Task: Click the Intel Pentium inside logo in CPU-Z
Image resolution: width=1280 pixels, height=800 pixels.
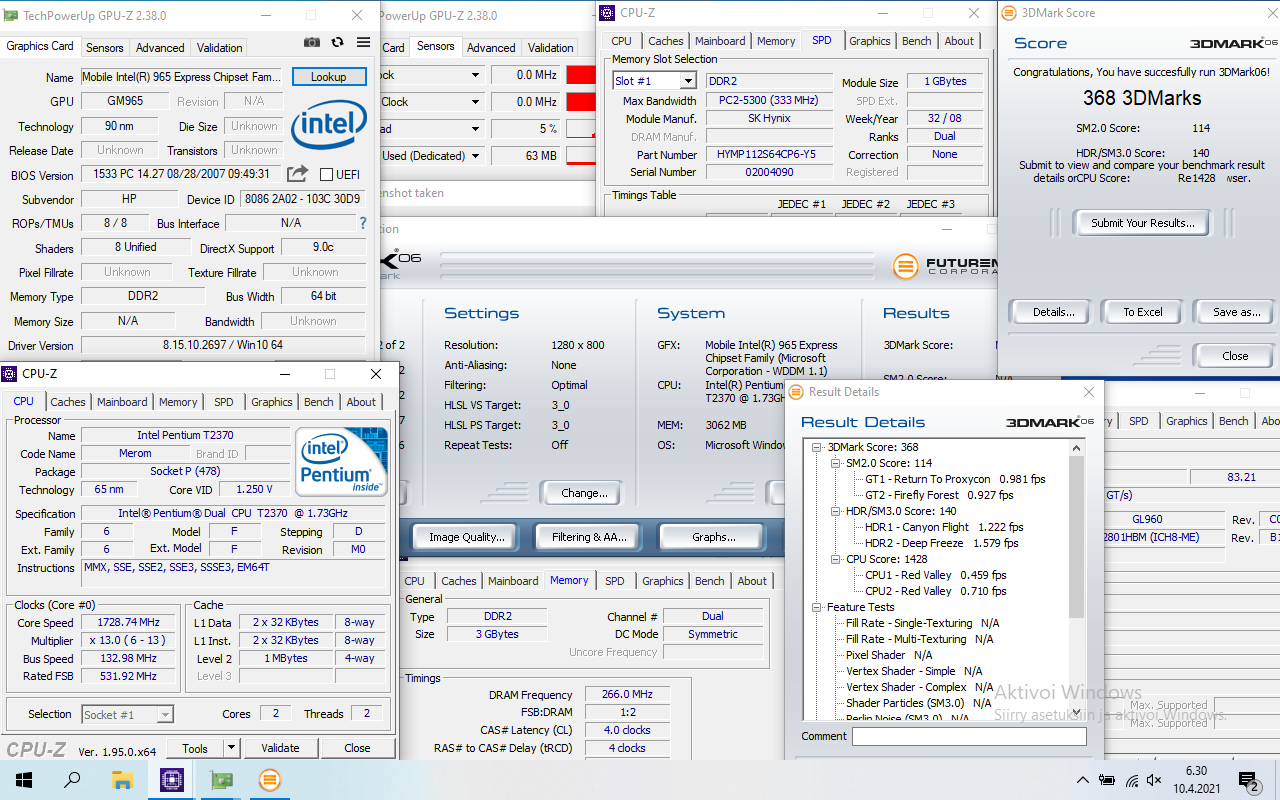Action: click(341, 462)
